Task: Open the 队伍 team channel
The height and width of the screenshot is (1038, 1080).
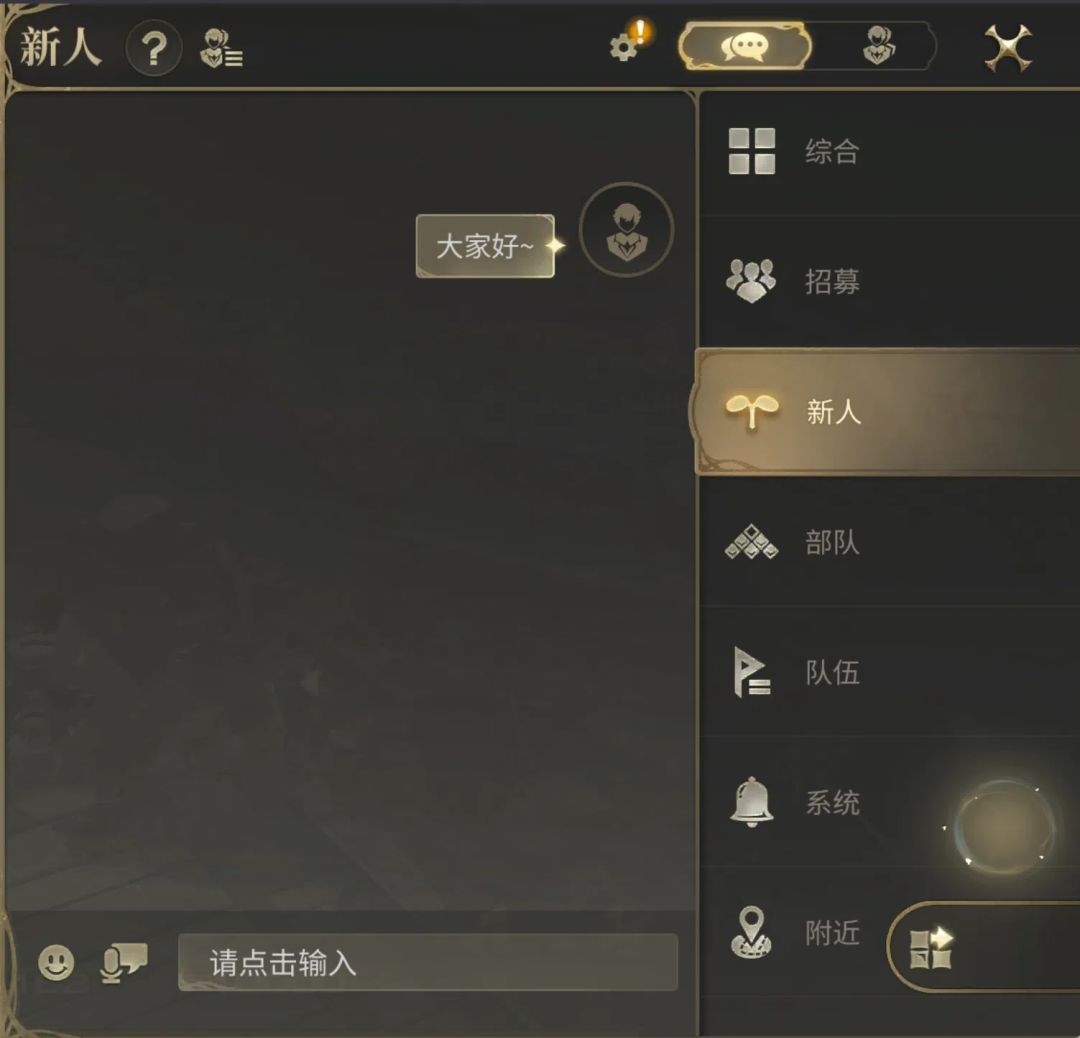Action: tap(889, 672)
